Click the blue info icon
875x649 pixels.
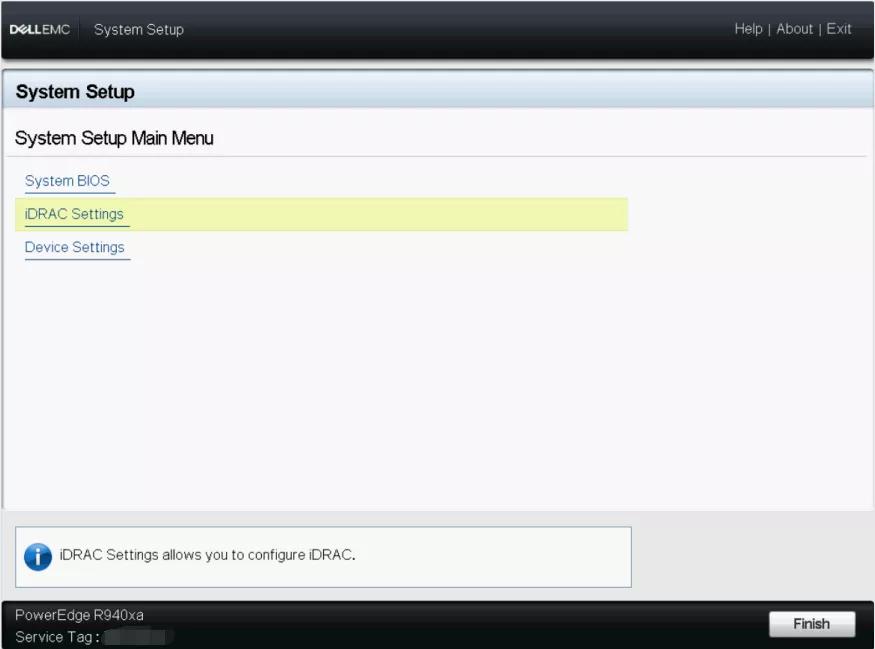38,556
